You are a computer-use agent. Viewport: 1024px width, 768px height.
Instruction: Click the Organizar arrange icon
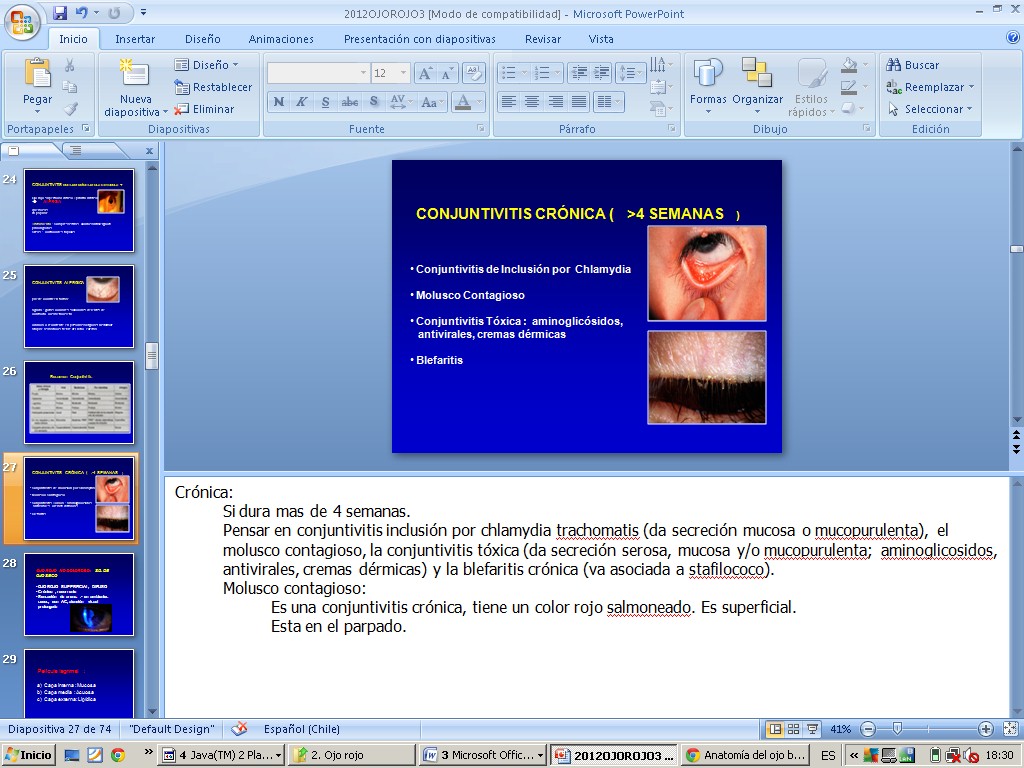pos(757,74)
